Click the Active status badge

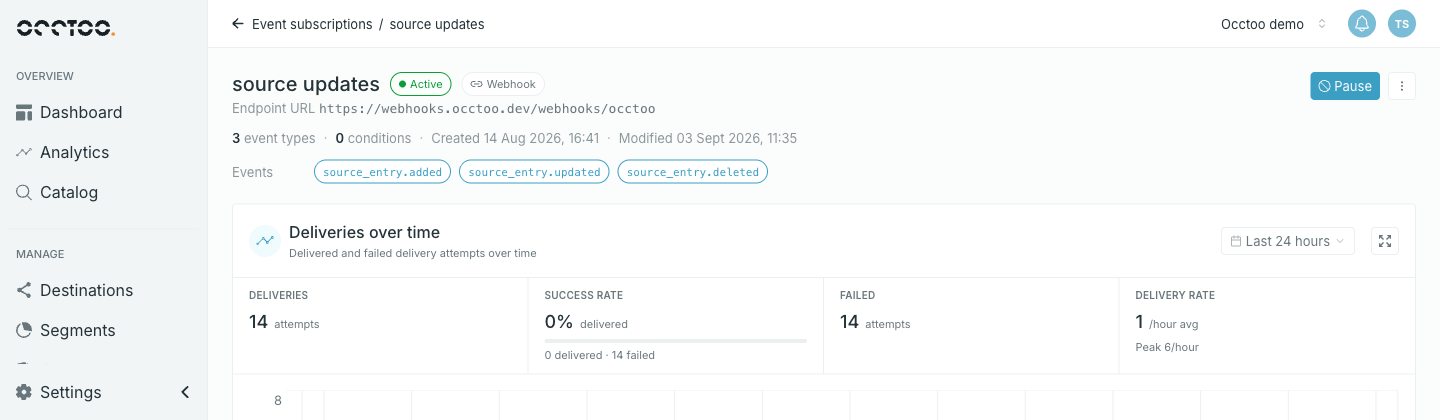coord(421,84)
